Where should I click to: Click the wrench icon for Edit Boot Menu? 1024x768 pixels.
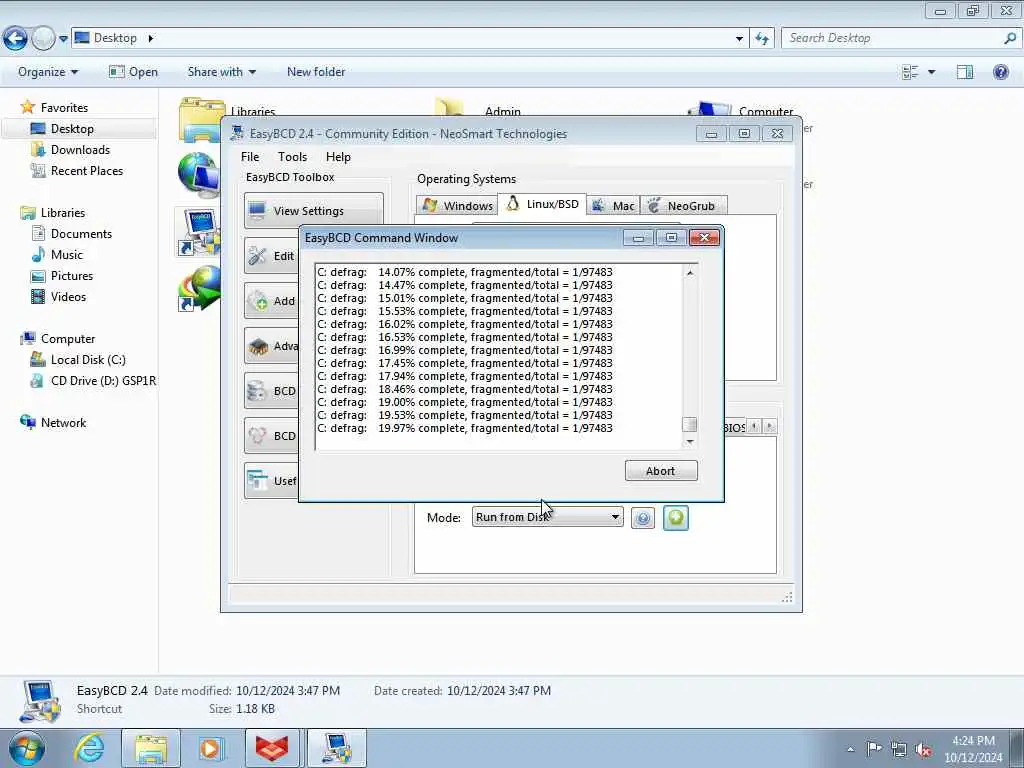click(x=257, y=256)
